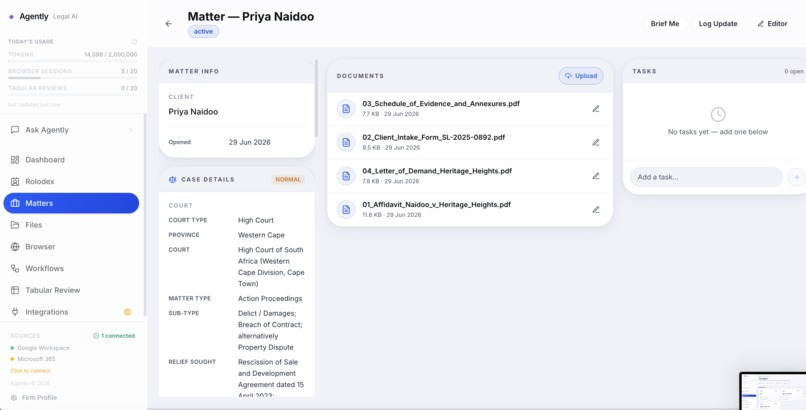Click the yellow warning badge beside Integrations

pyautogui.click(x=127, y=312)
